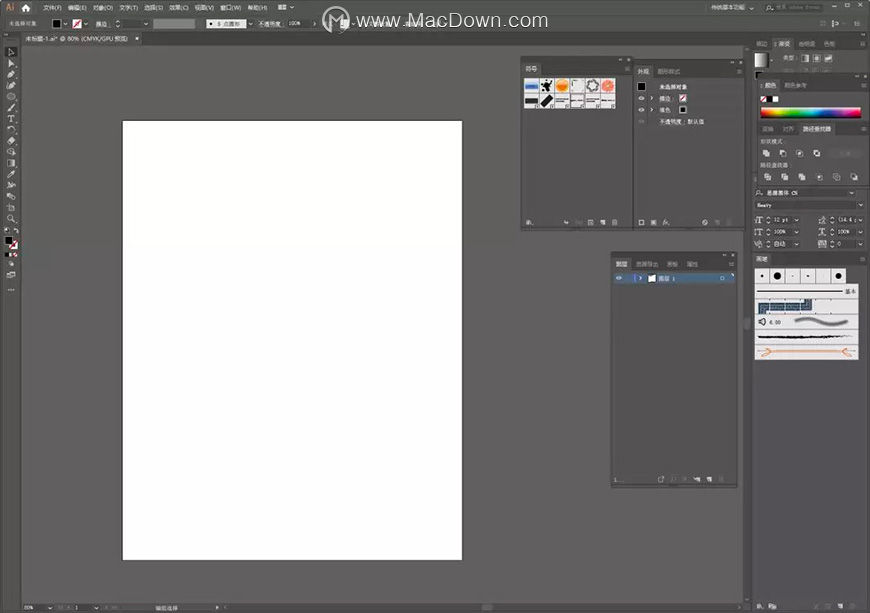Open the workspace switcher dropdown at top right
Image resolution: width=870 pixels, height=613 pixels.
[733, 8]
